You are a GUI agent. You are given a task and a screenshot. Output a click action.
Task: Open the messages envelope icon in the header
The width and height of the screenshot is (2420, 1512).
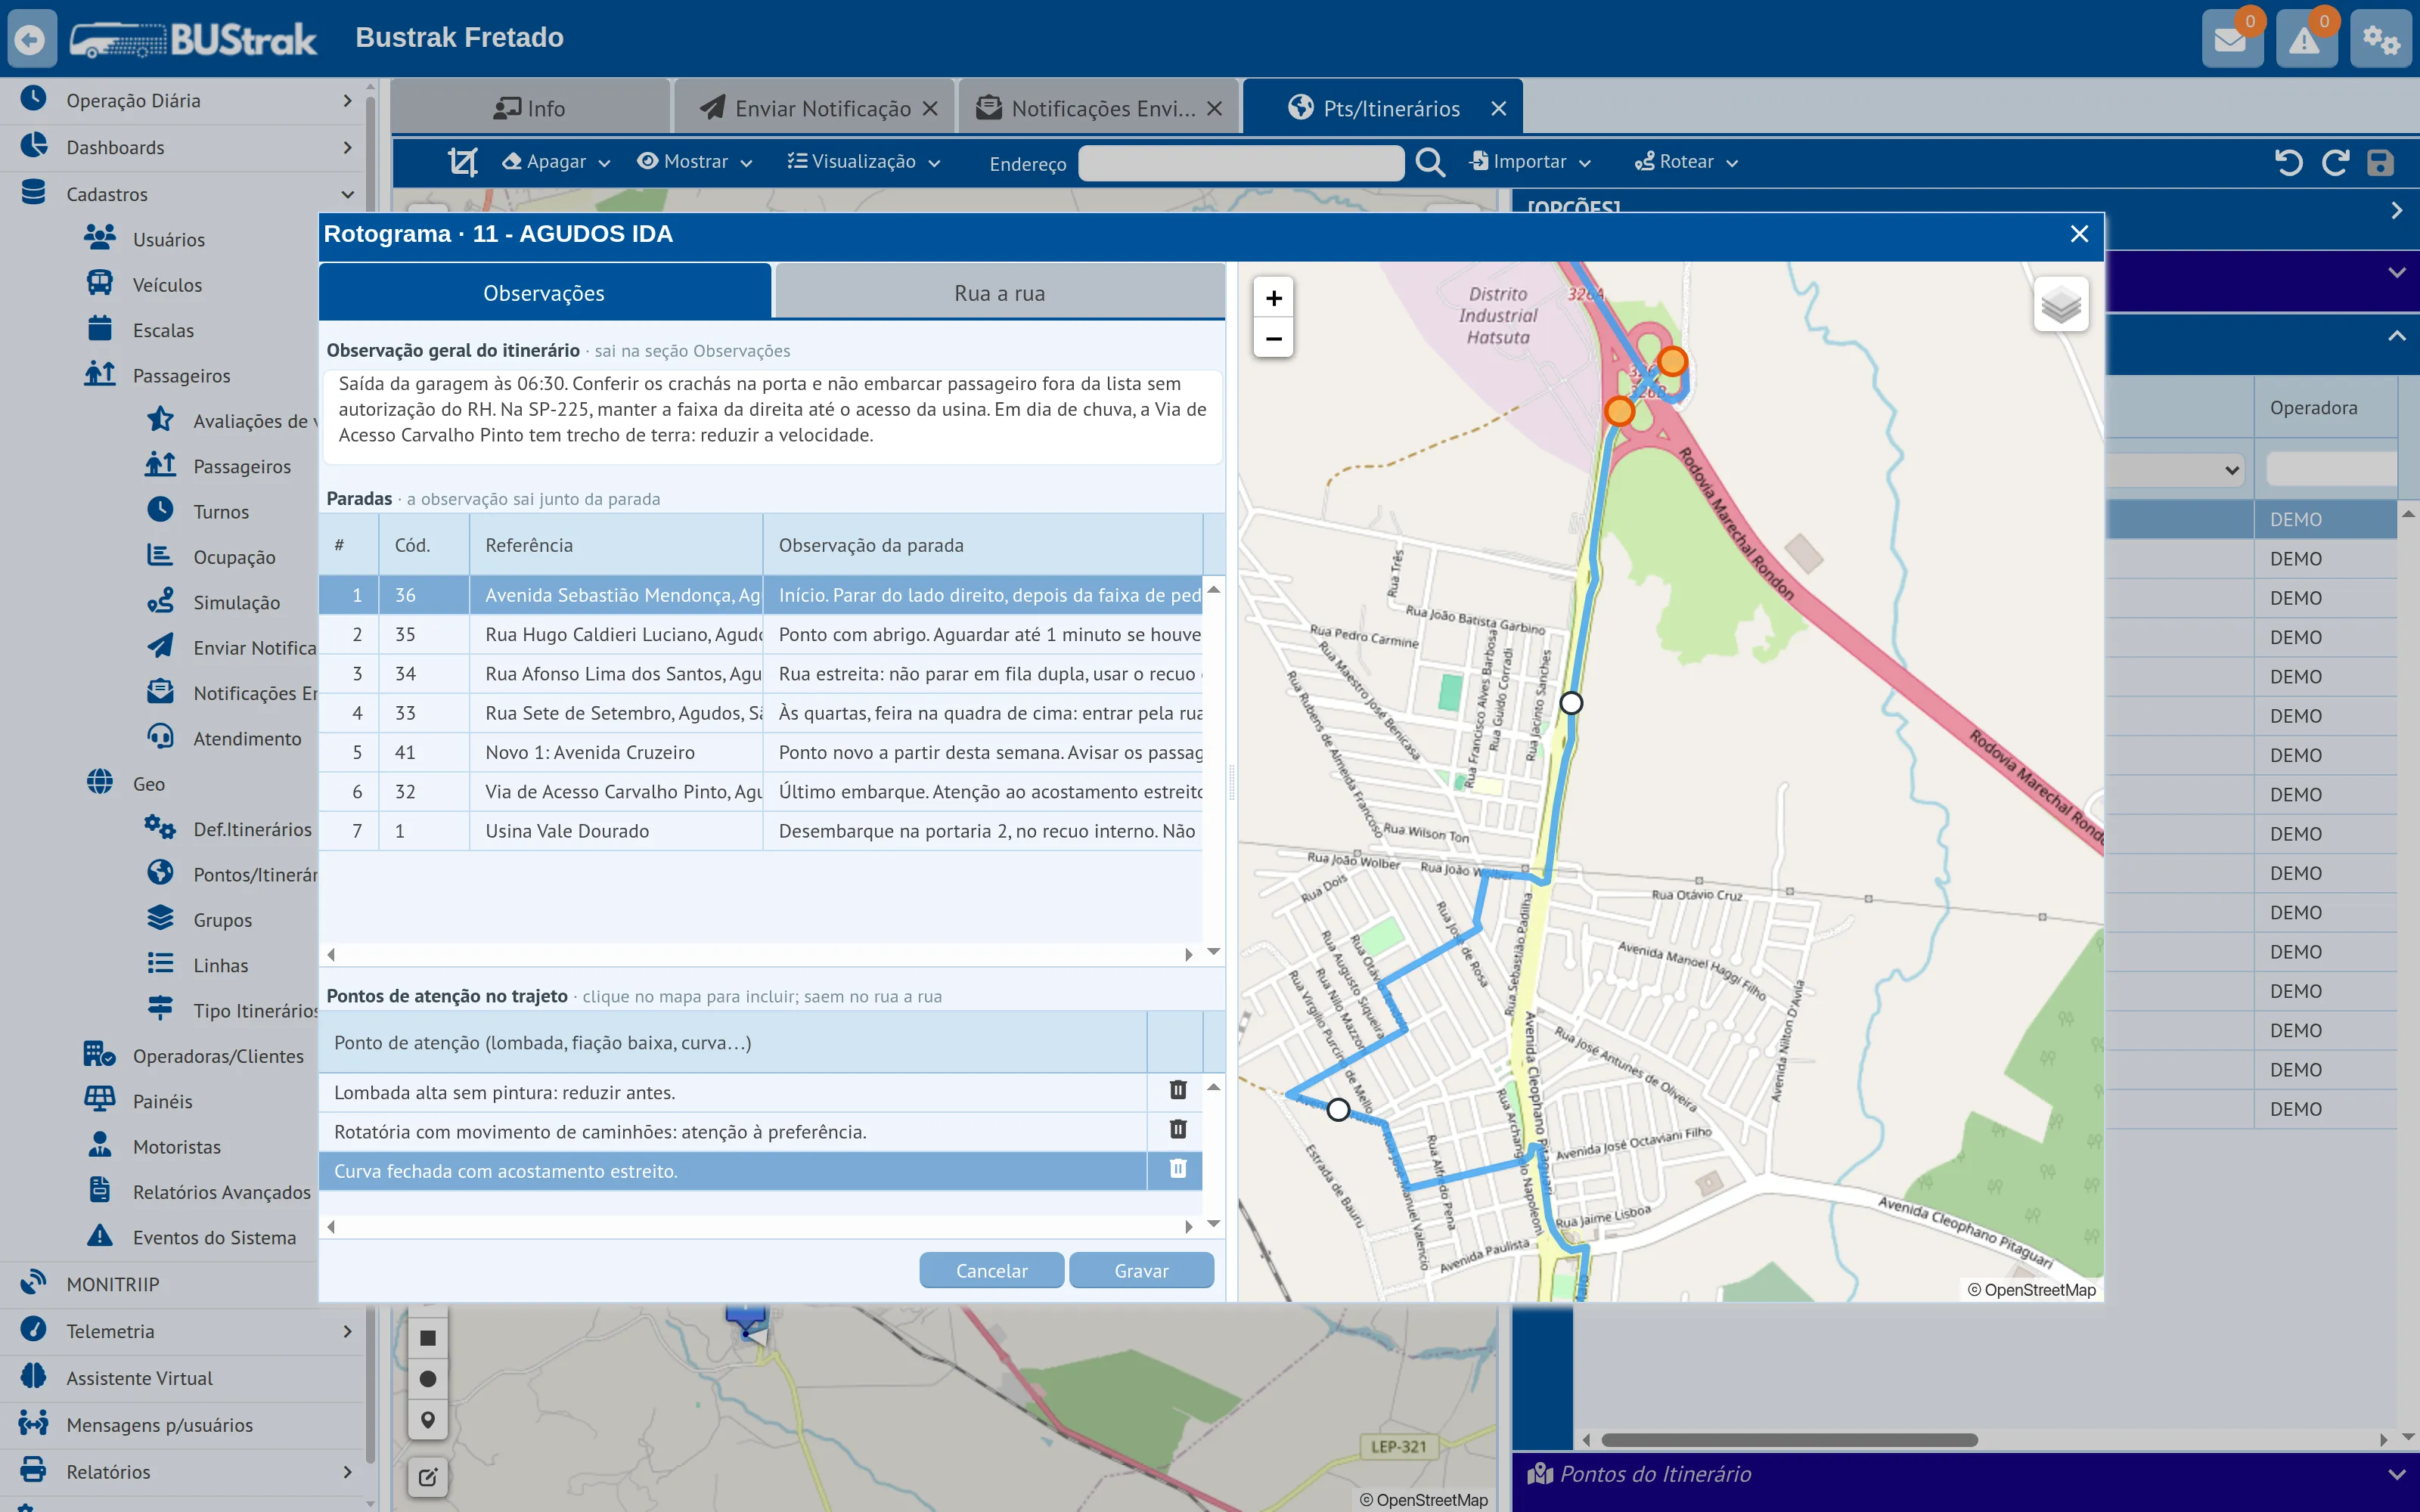(x=2231, y=39)
